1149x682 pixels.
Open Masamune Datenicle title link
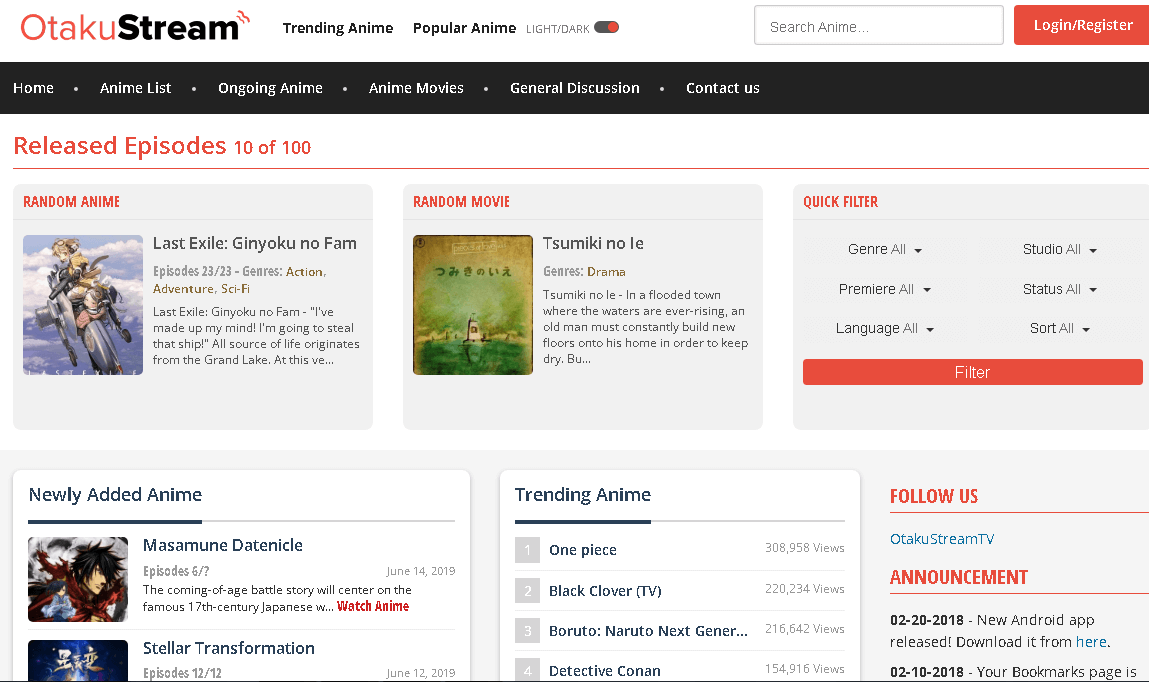223,545
